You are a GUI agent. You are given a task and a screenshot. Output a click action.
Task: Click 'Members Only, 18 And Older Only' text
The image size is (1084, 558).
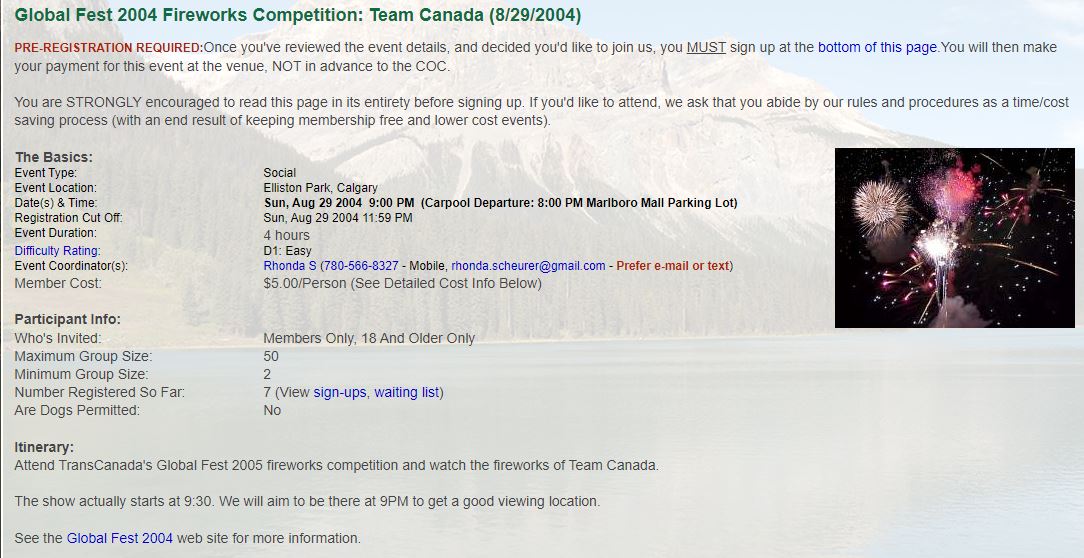coord(369,338)
